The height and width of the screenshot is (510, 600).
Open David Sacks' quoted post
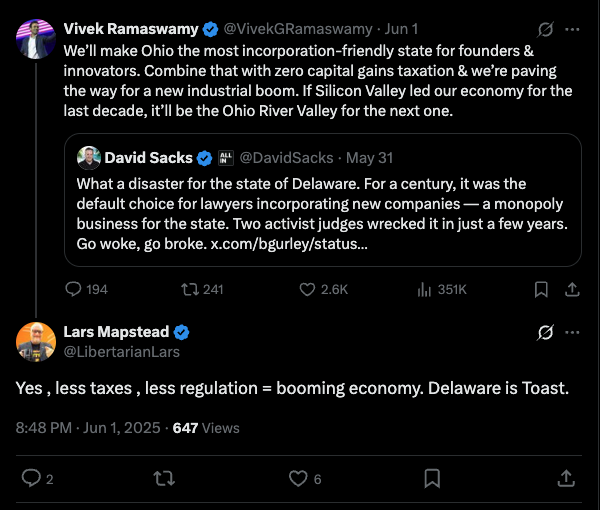tap(323, 200)
